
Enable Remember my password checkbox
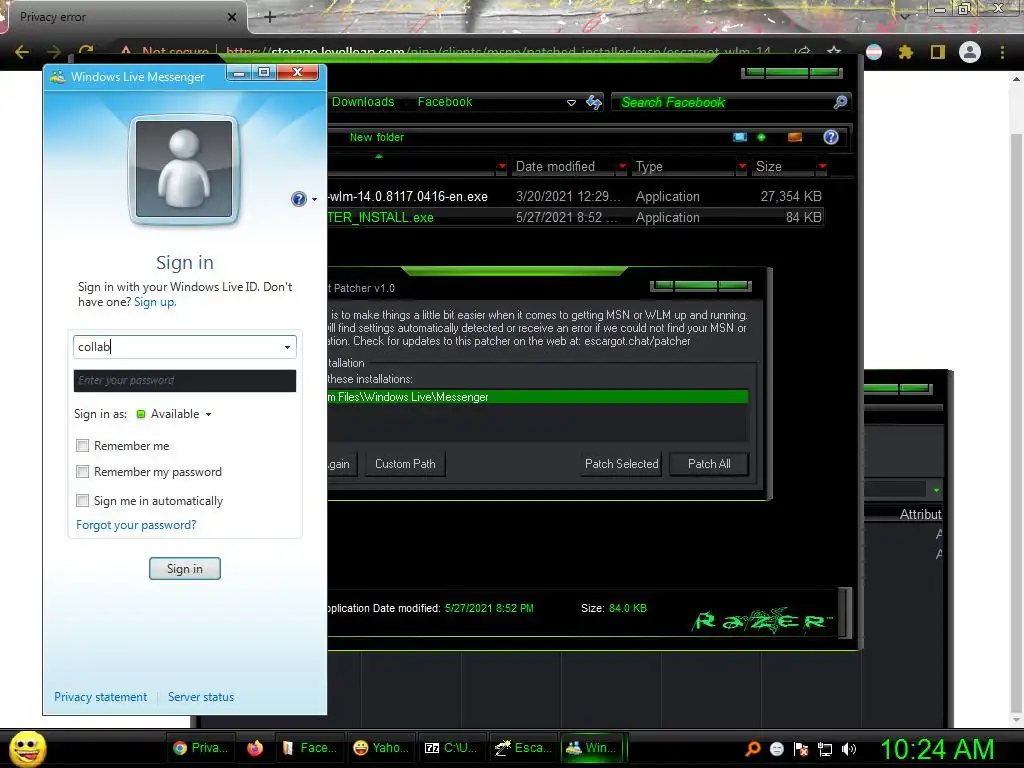[x=82, y=472]
